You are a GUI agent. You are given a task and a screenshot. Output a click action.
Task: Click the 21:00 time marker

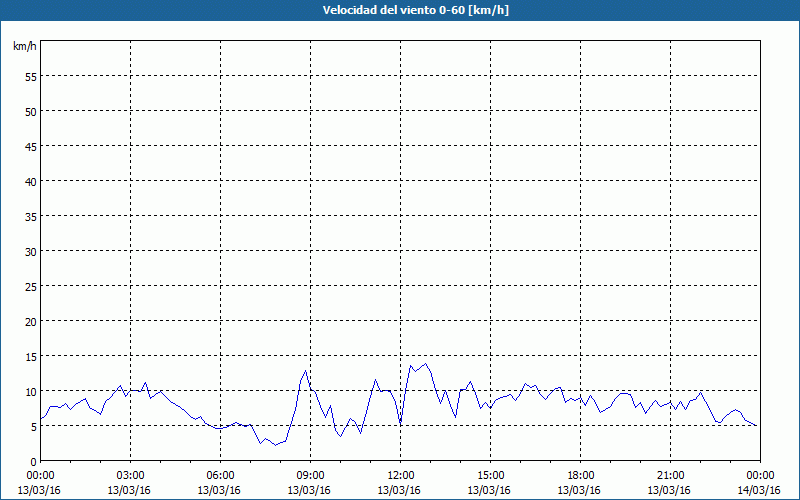pyautogui.click(x=670, y=475)
